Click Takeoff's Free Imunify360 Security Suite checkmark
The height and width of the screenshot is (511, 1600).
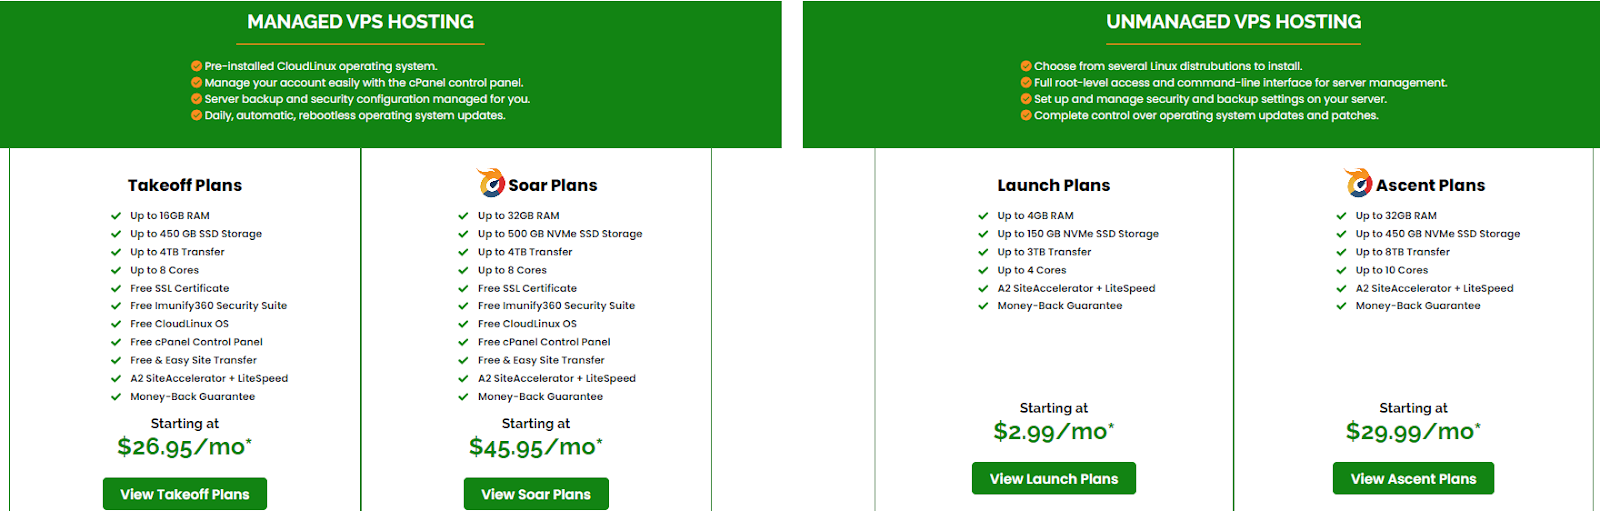(x=116, y=306)
